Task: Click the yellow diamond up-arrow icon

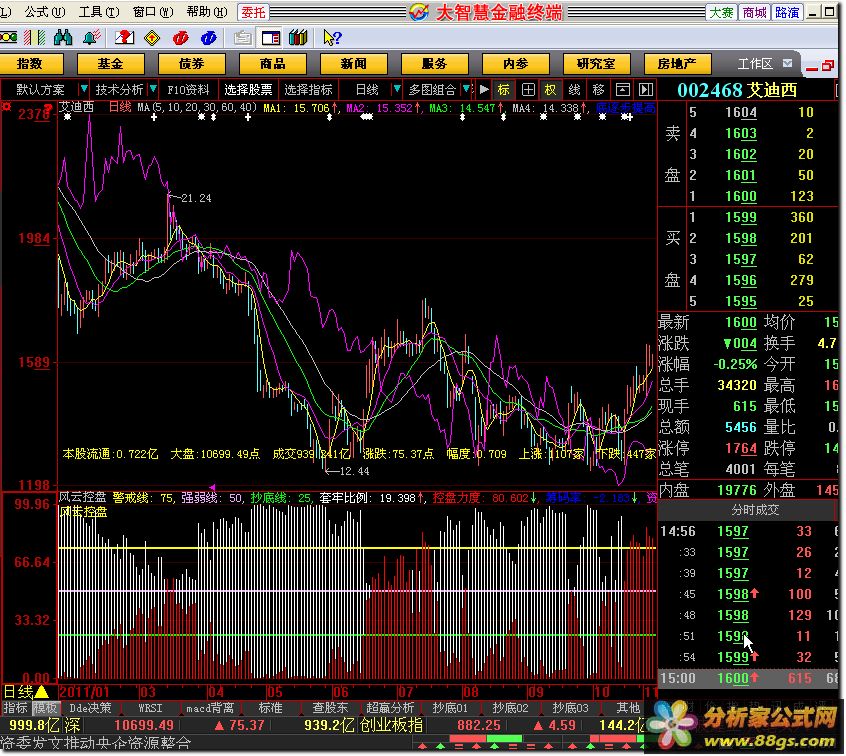Action: point(152,38)
